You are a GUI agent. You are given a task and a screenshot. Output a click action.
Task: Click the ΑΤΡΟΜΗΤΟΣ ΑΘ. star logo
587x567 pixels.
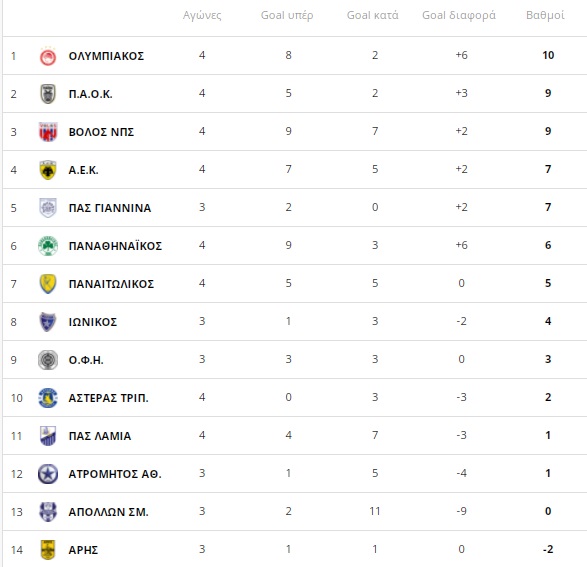tap(48, 474)
